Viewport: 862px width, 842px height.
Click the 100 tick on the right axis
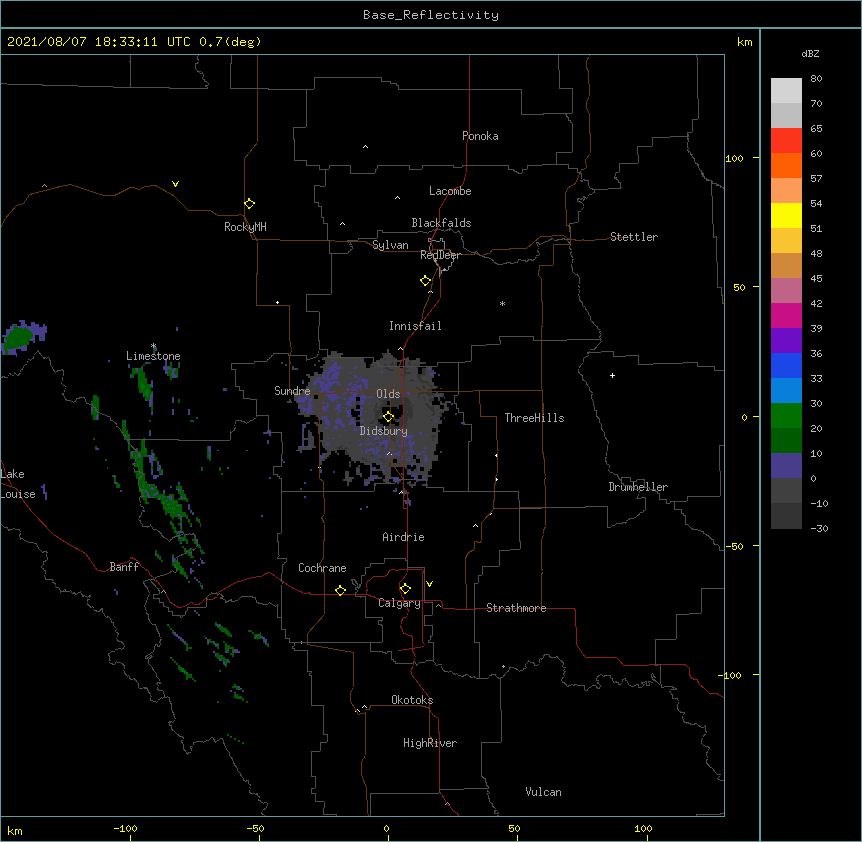(734, 158)
